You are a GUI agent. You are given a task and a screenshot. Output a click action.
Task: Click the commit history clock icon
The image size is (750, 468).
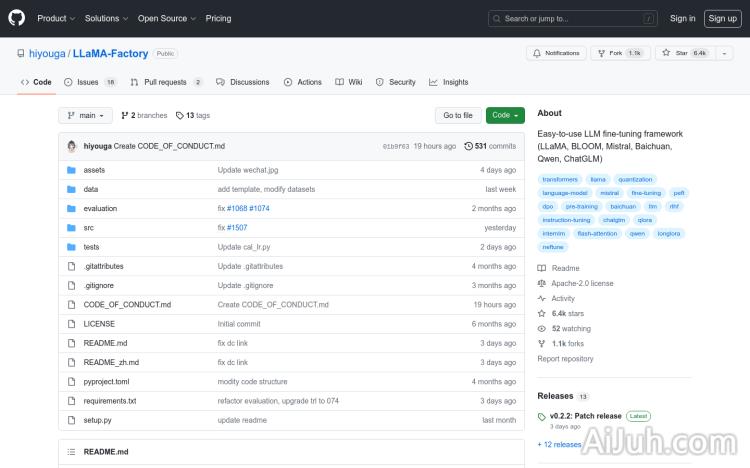click(x=468, y=146)
